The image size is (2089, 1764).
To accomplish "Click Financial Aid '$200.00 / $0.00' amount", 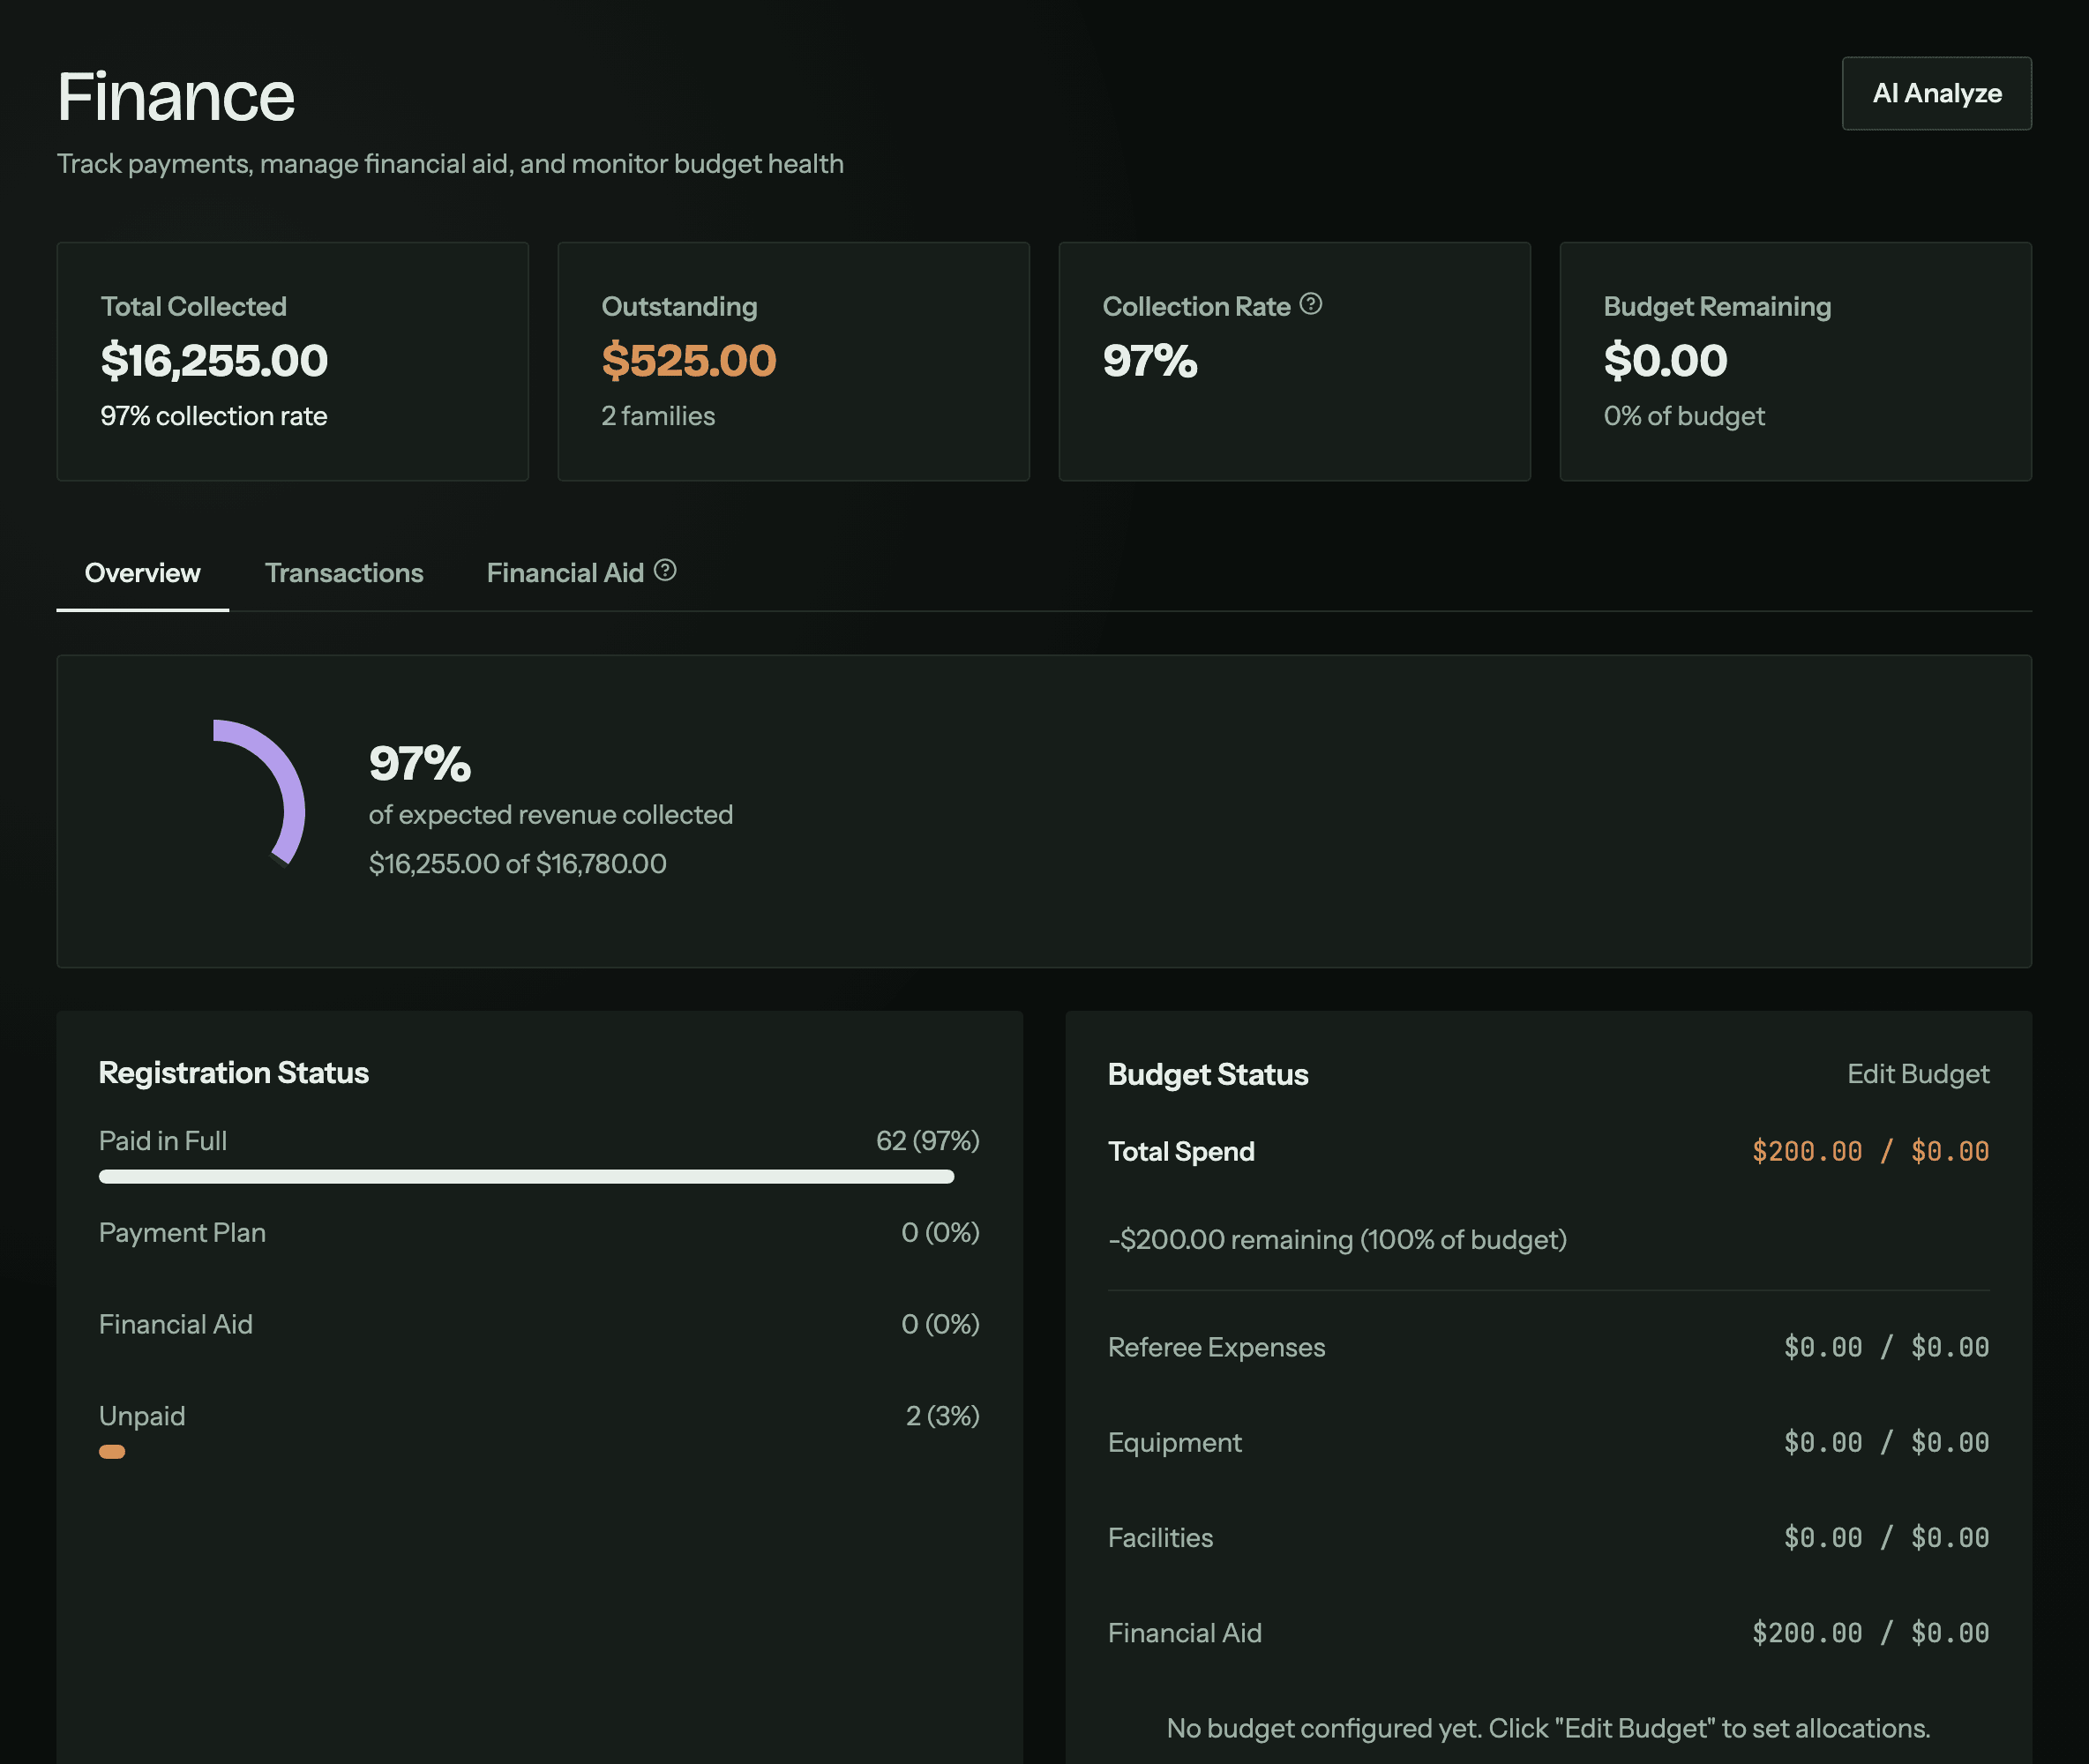I will (1870, 1634).
